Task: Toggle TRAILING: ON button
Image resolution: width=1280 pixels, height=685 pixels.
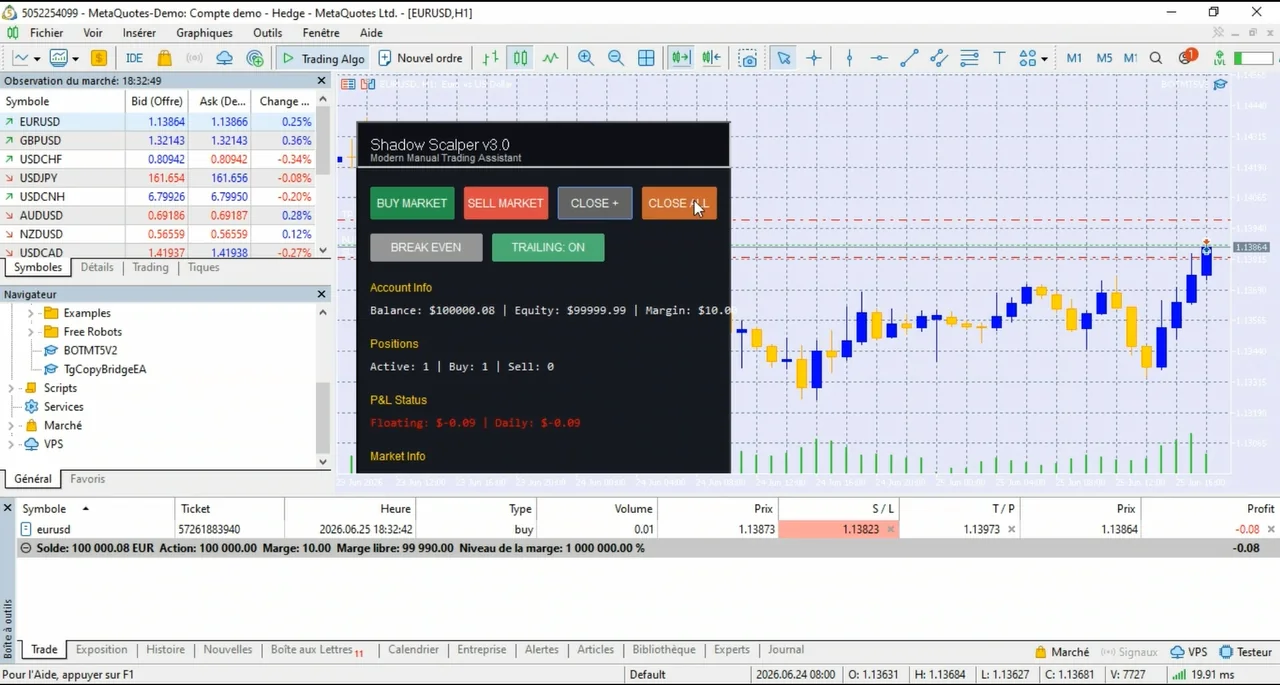Action: pos(548,247)
